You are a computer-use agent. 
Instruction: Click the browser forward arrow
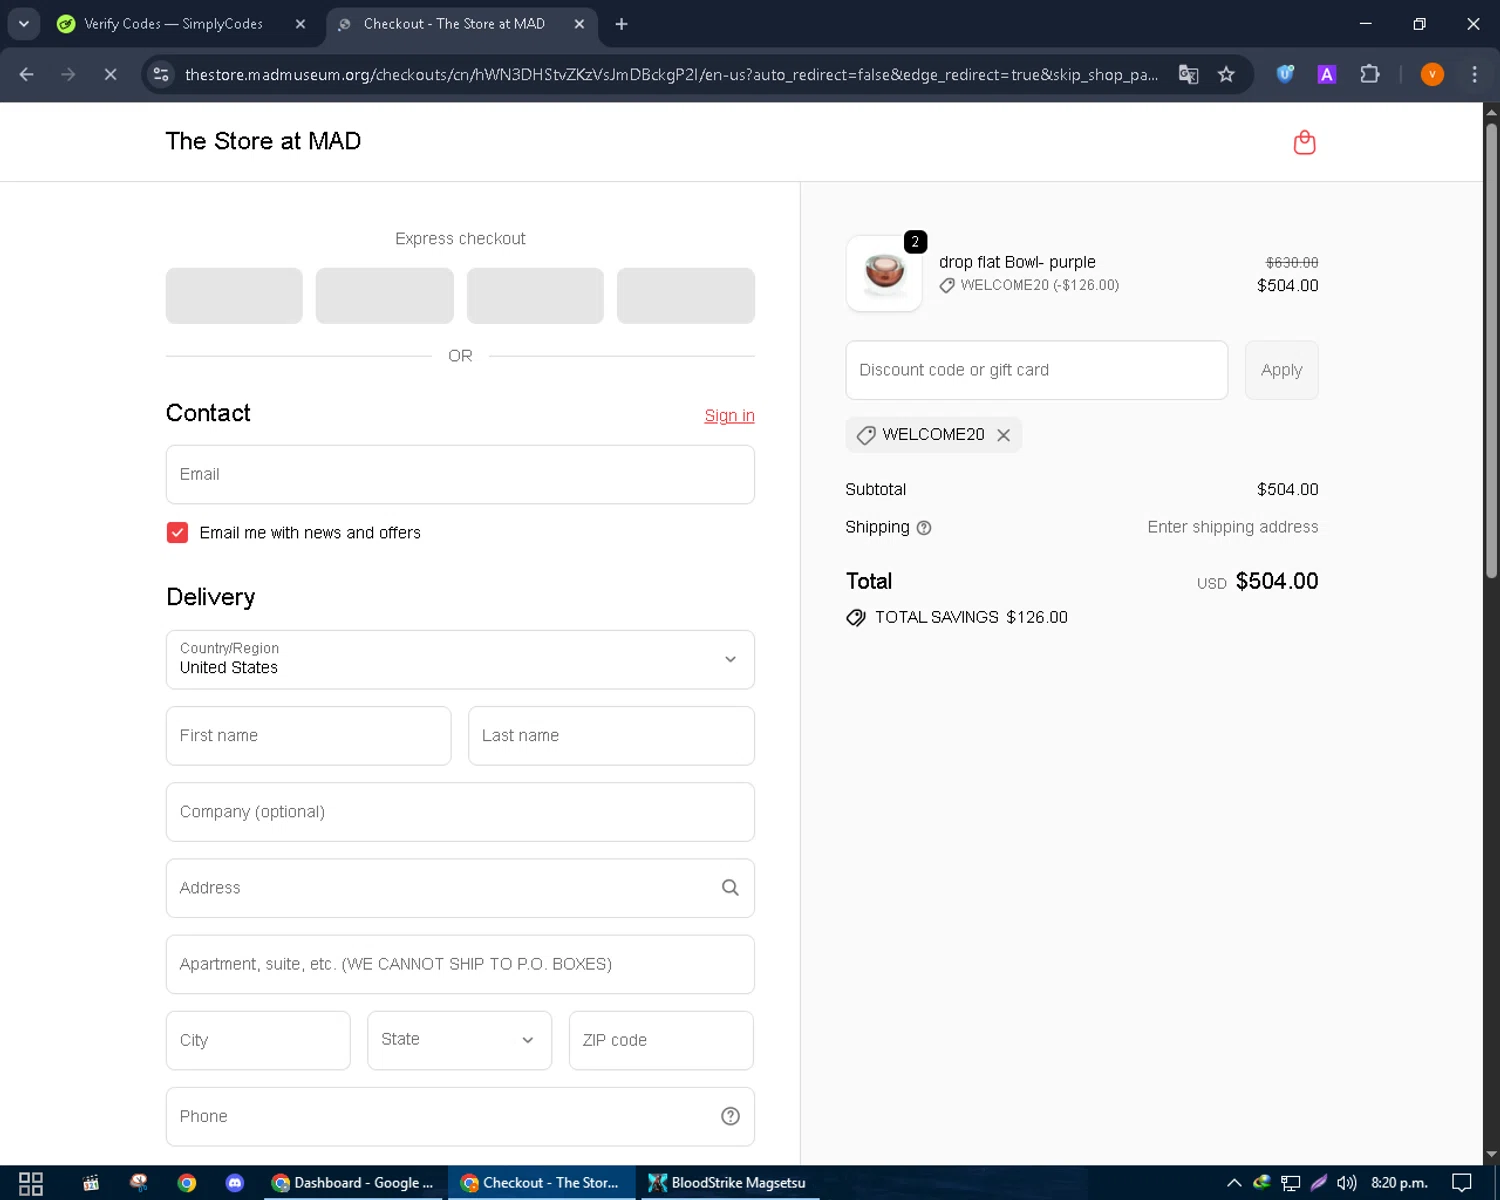click(x=68, y=74)
